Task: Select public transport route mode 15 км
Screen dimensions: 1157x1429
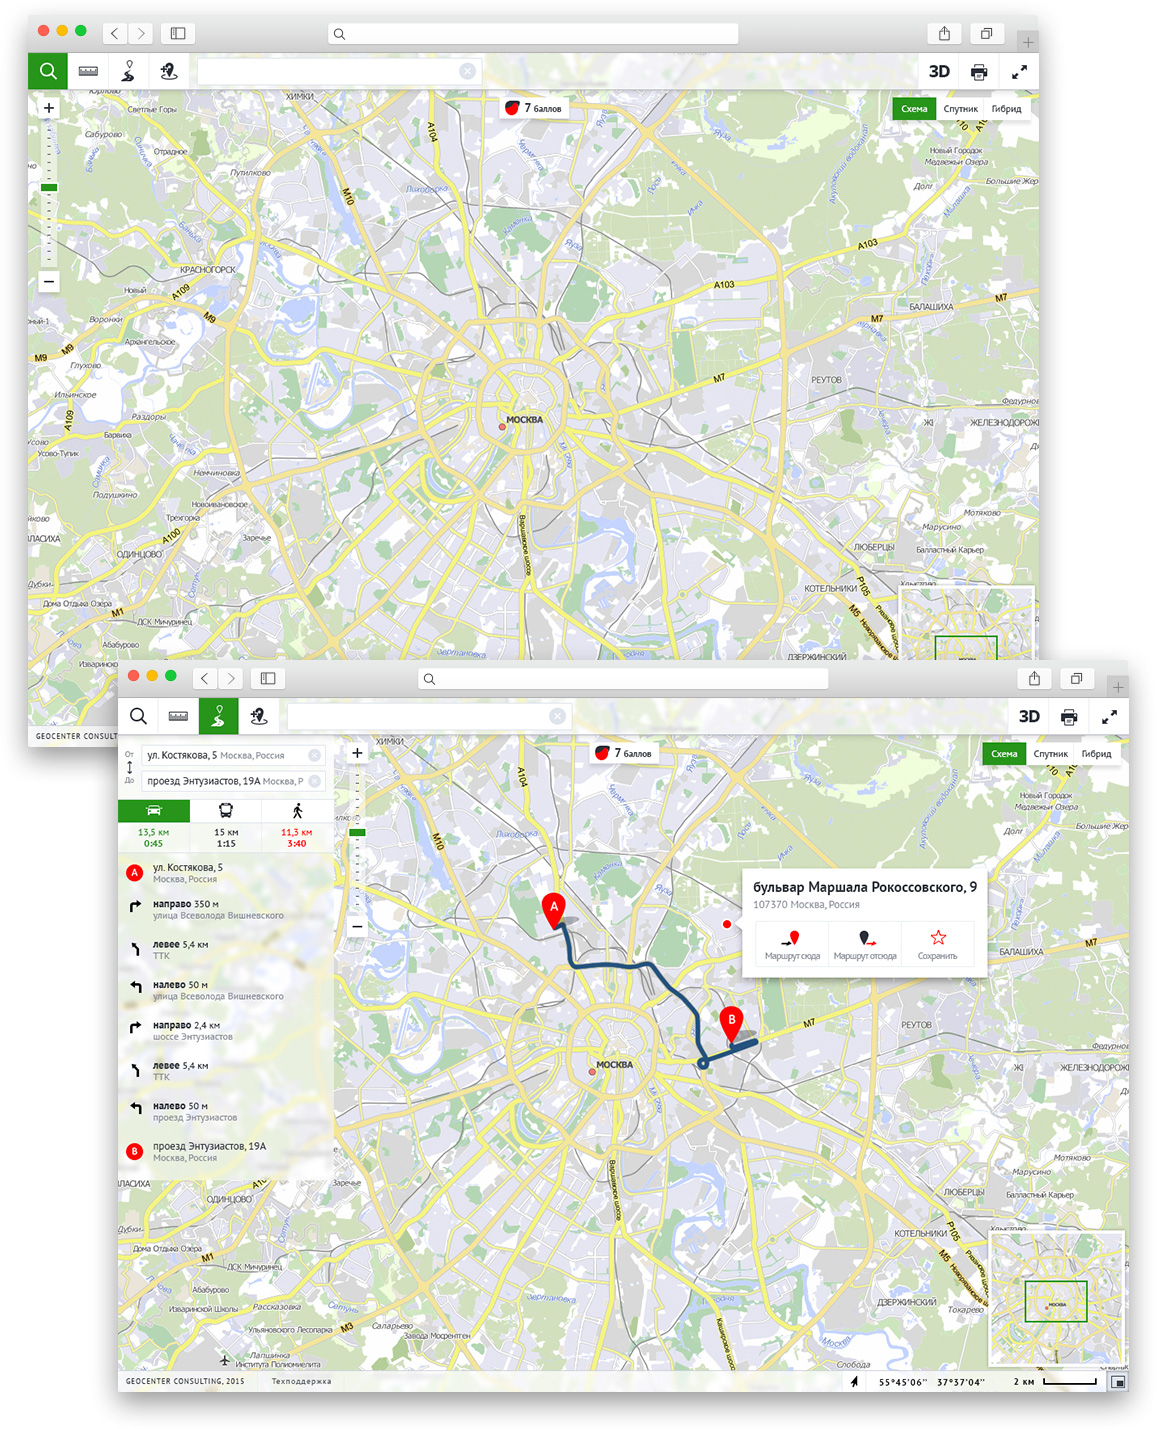Action: tap(226, 825)
